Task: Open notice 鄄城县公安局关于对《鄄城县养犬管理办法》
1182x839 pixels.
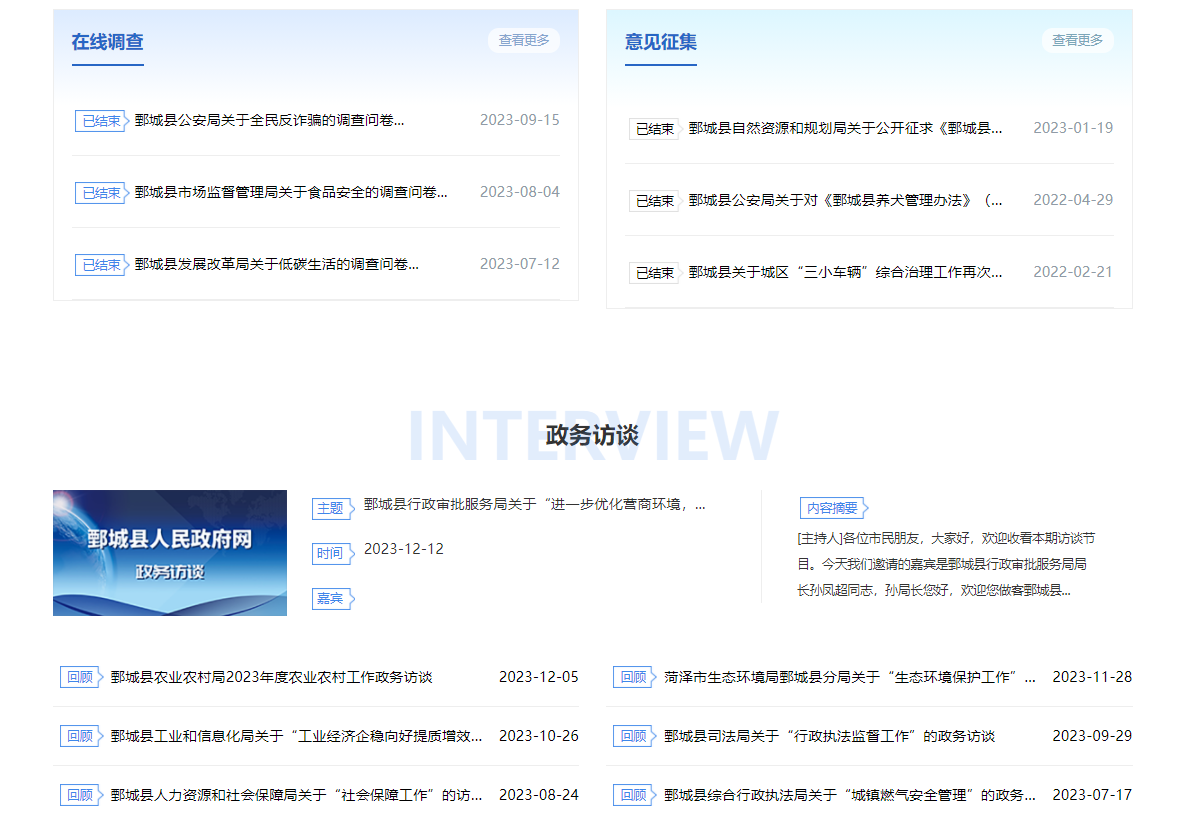Action: pyautogui.click(x=845, y=201)
